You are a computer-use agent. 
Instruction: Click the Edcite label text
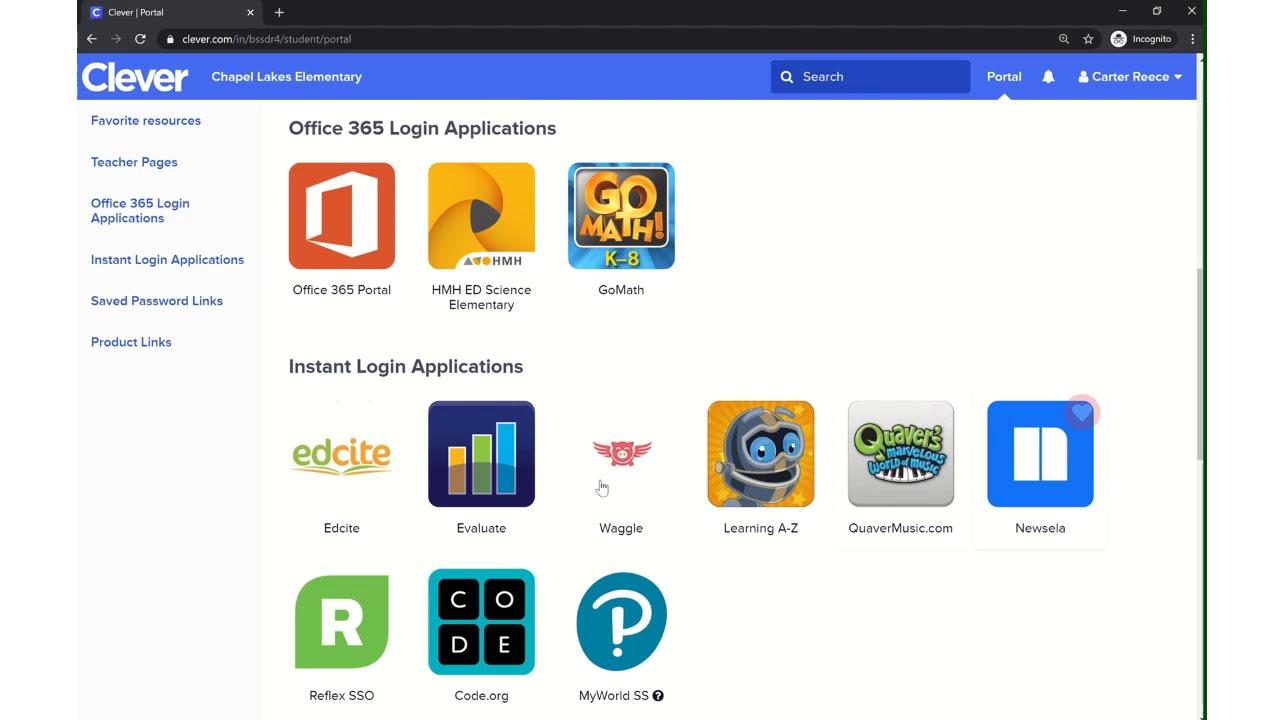(341, 528)
